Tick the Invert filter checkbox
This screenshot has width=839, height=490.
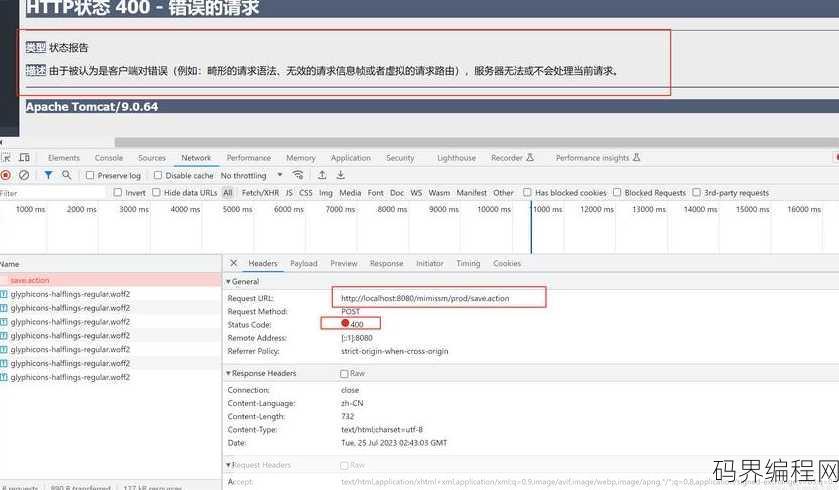pyautogui.click(x=118, y=193)
